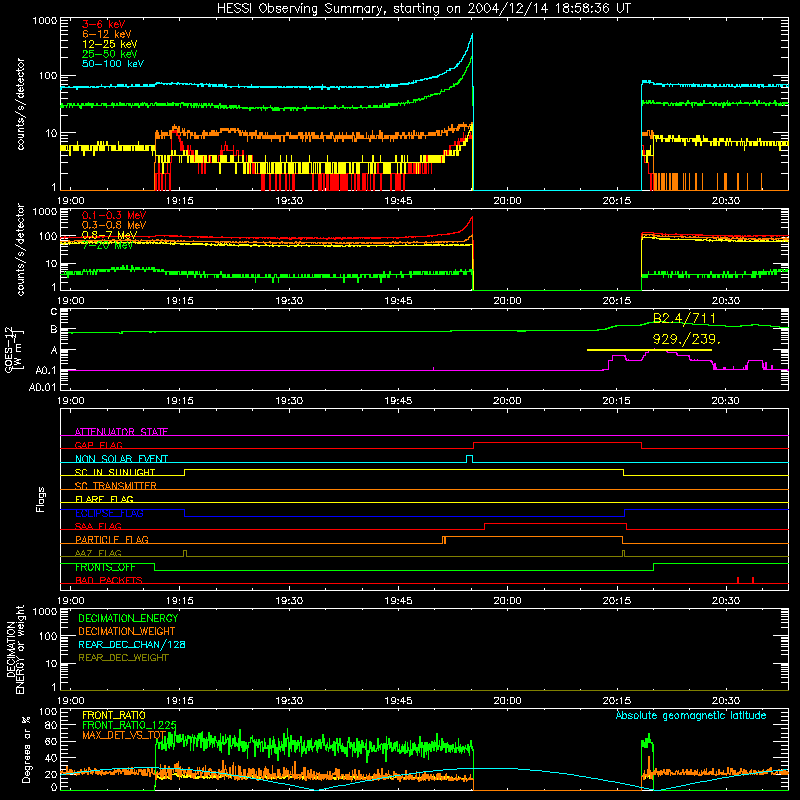Click the yellow 12-25 keV legend label
This screenshot has height=800, width=800.
click(109, 44)
